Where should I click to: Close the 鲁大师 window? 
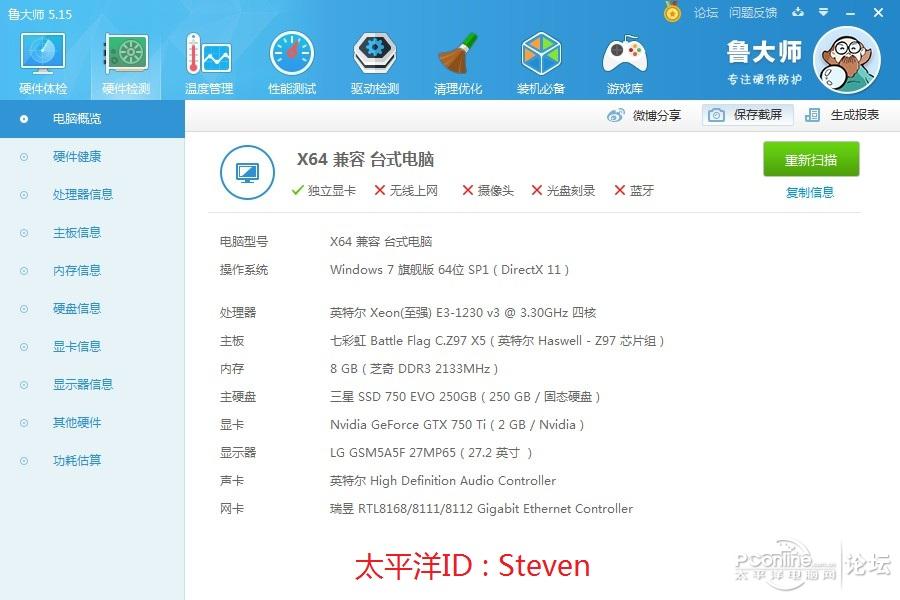tap(878, 12)
